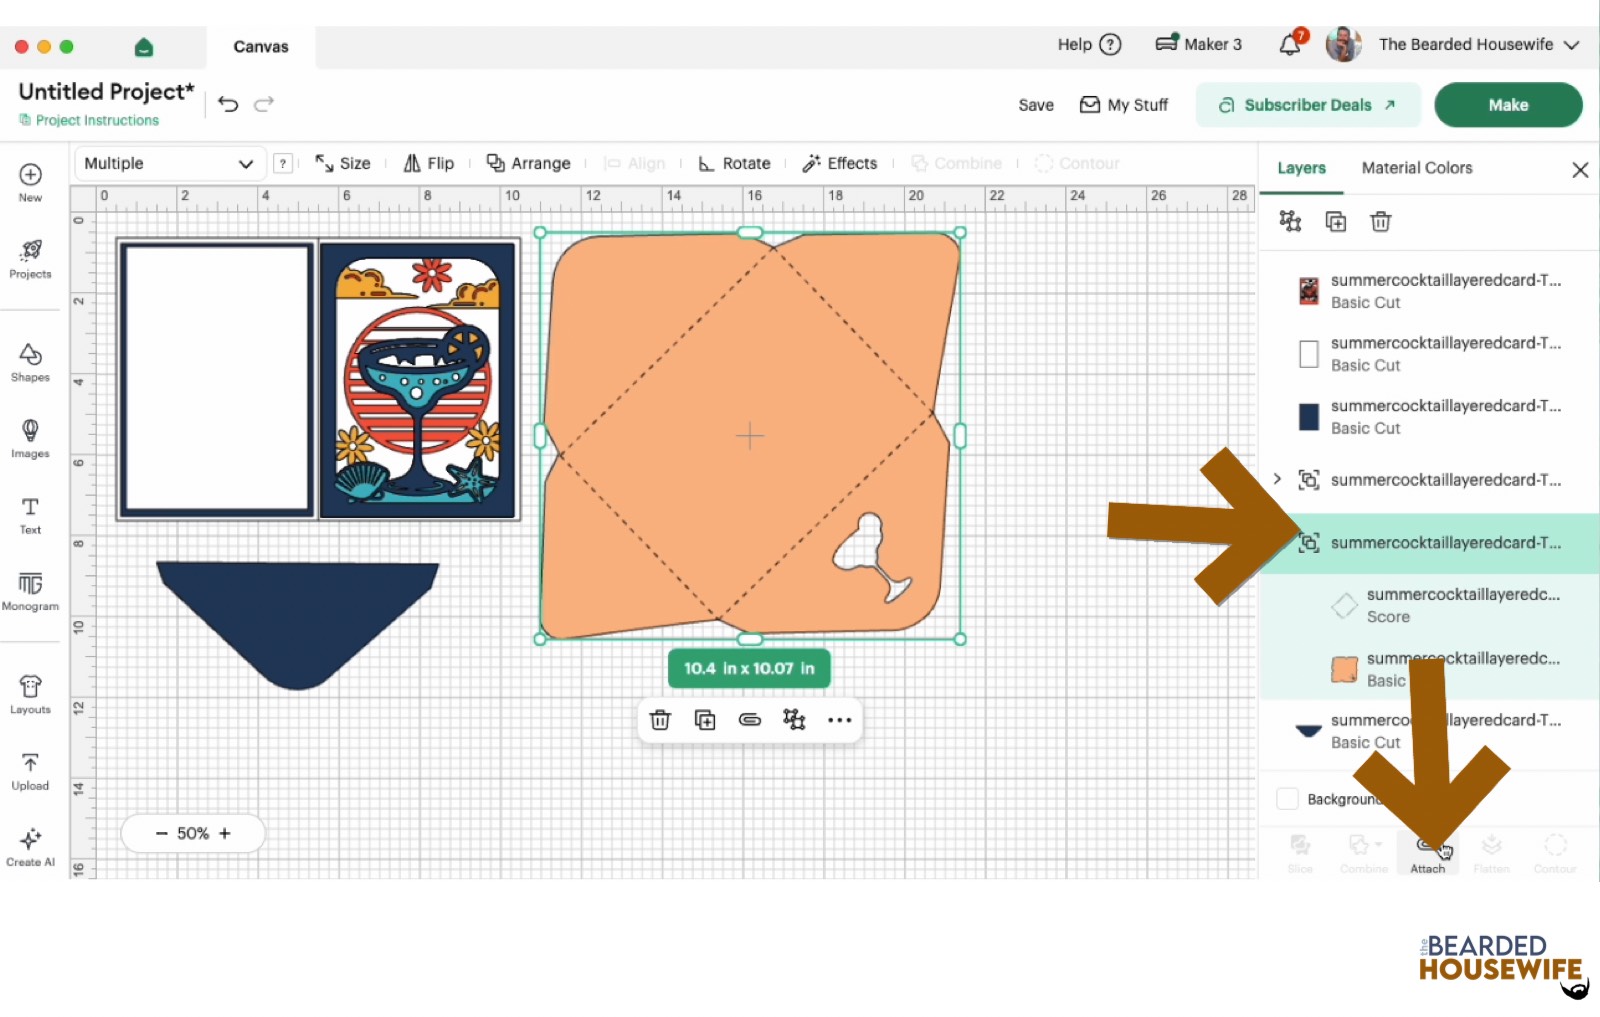Click the 10.4 in x 10.07 in size label
The height and width of the screenshot is (1017, 1600).
[749, 668]
